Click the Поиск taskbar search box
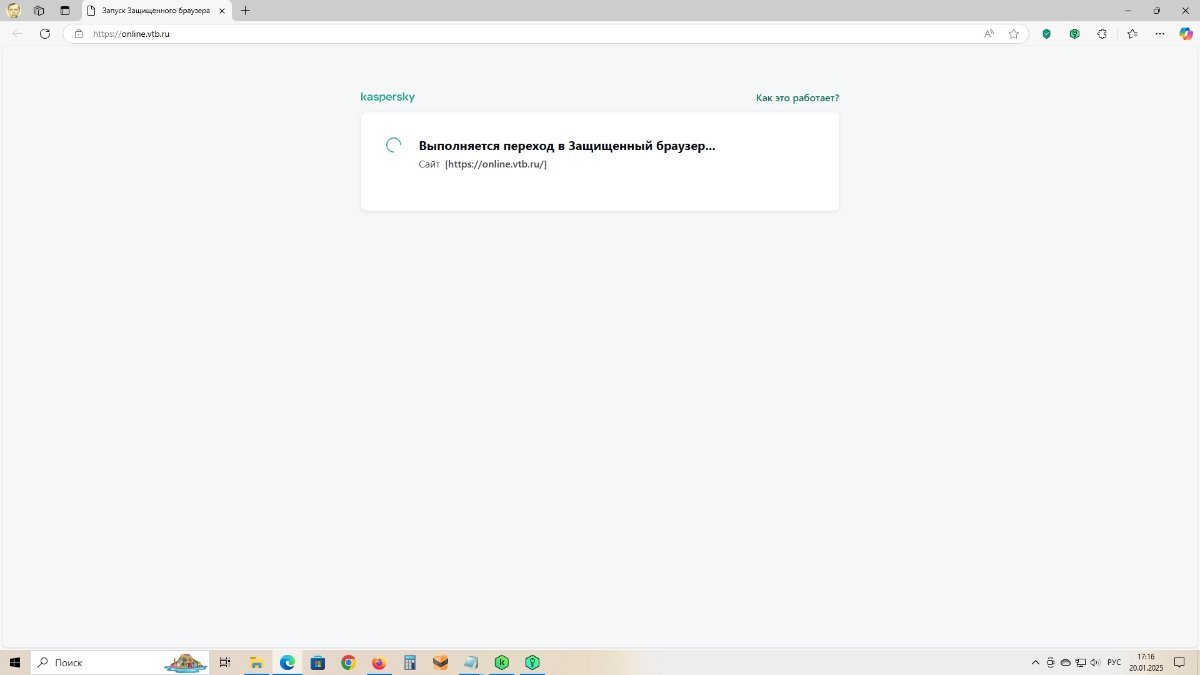The height and width of the screenshot is (675, 1200). 120,662
